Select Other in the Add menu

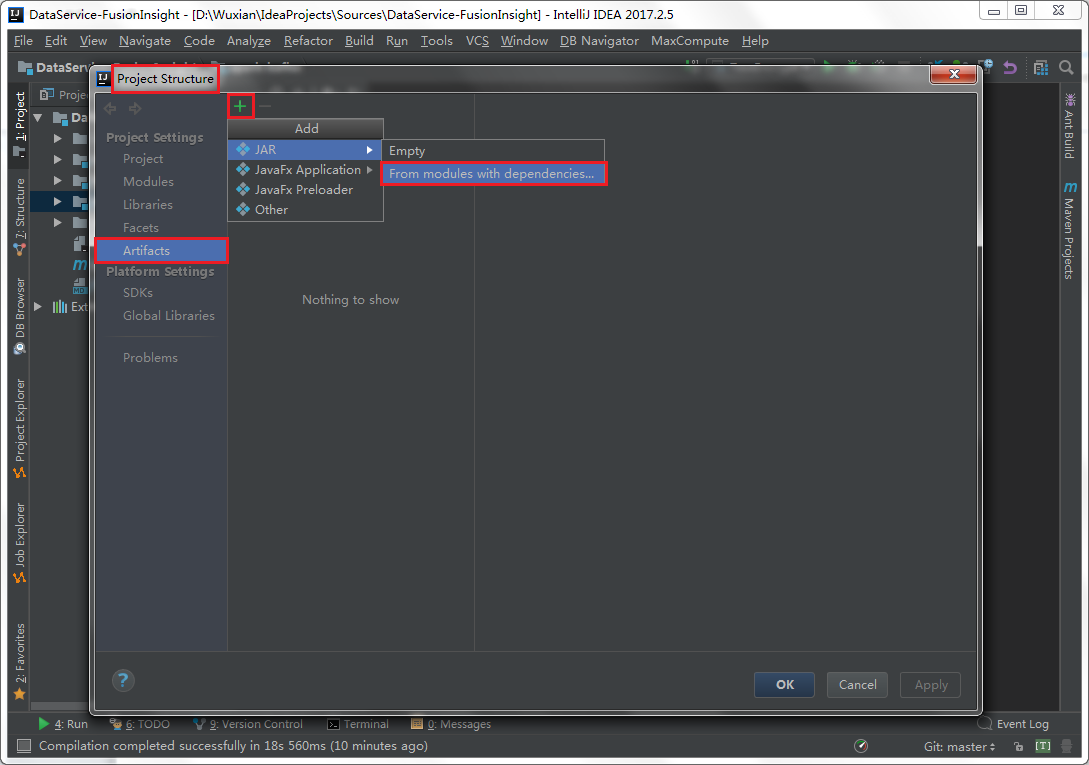(x=305, y=209)
